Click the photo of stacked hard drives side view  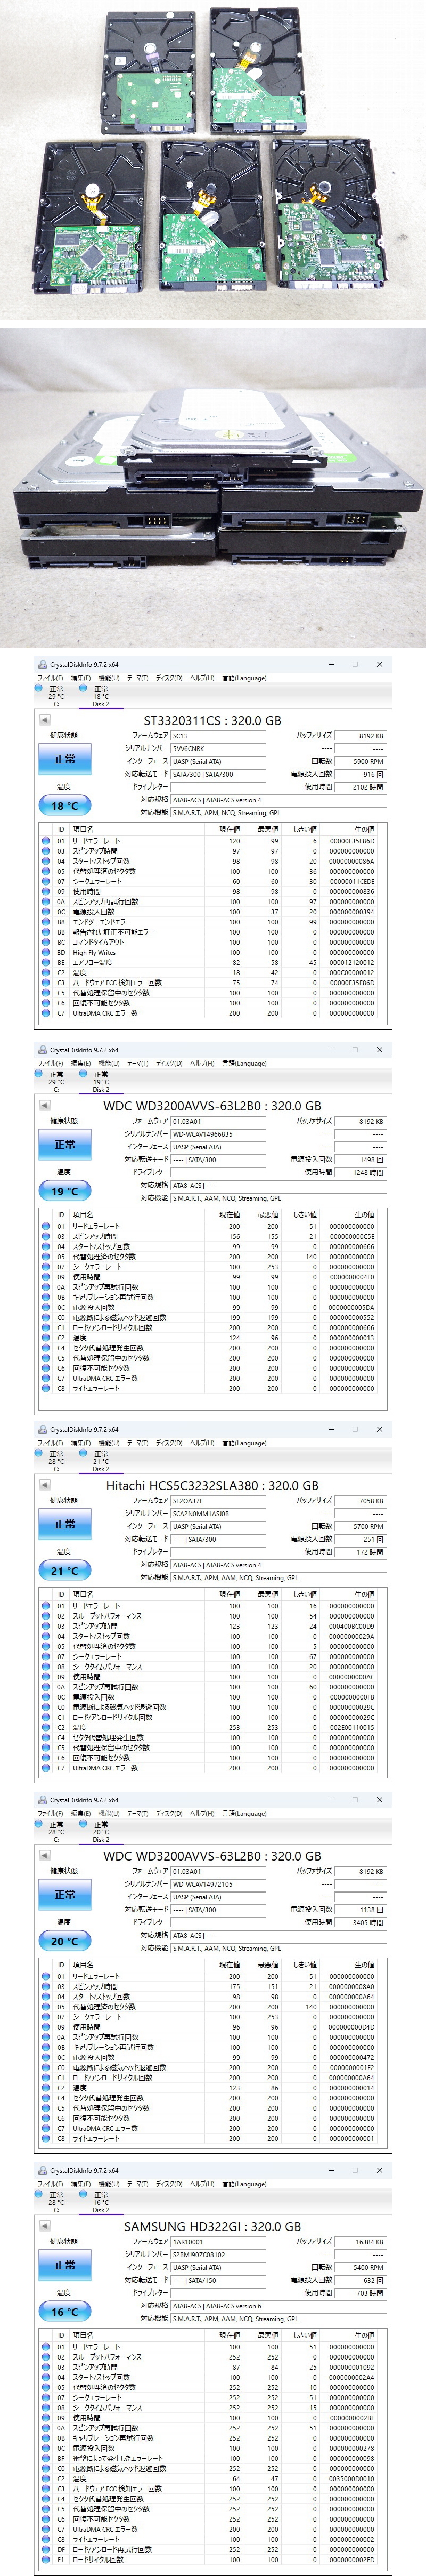click(213, 488)
